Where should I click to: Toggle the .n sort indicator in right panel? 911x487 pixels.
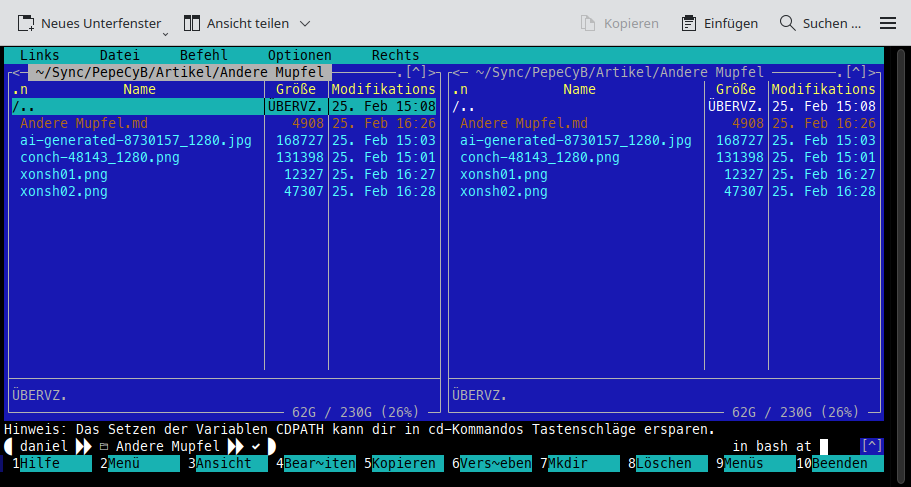(460, 89)
